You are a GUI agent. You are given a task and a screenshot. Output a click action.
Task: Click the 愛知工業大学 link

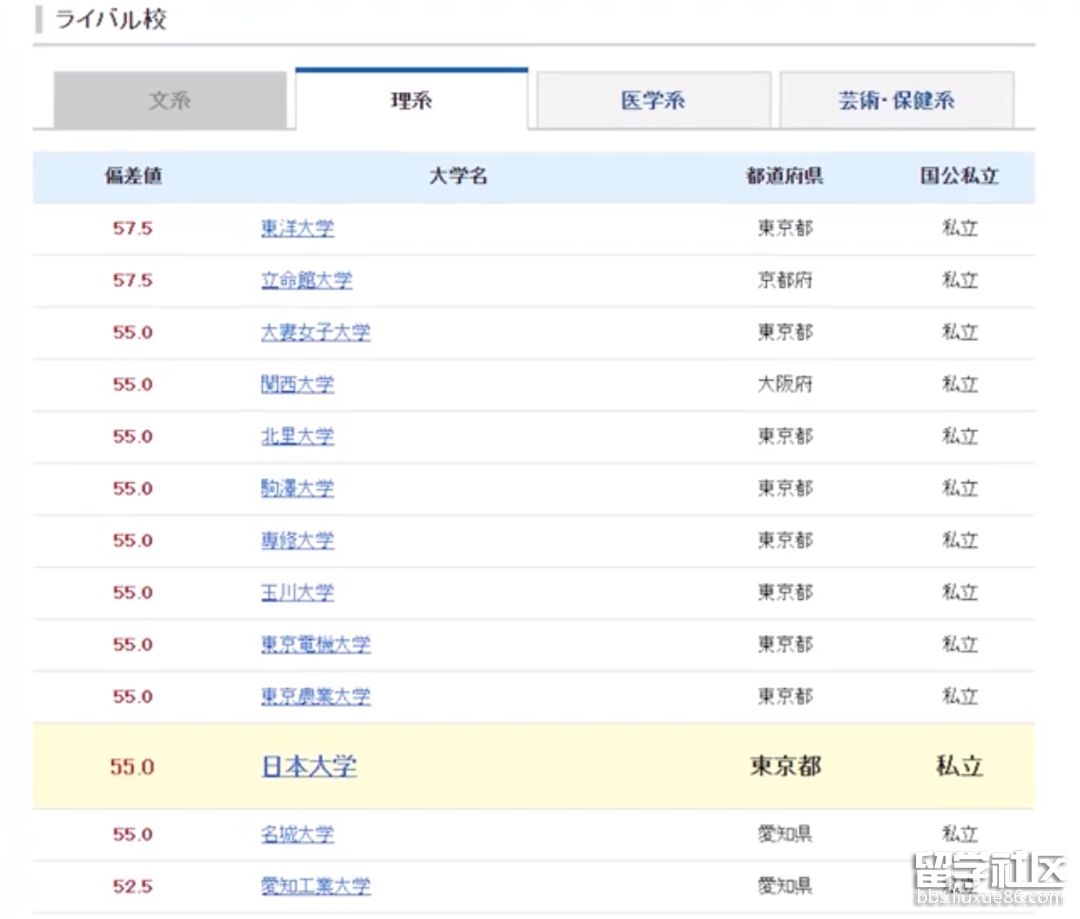(316, 886)
